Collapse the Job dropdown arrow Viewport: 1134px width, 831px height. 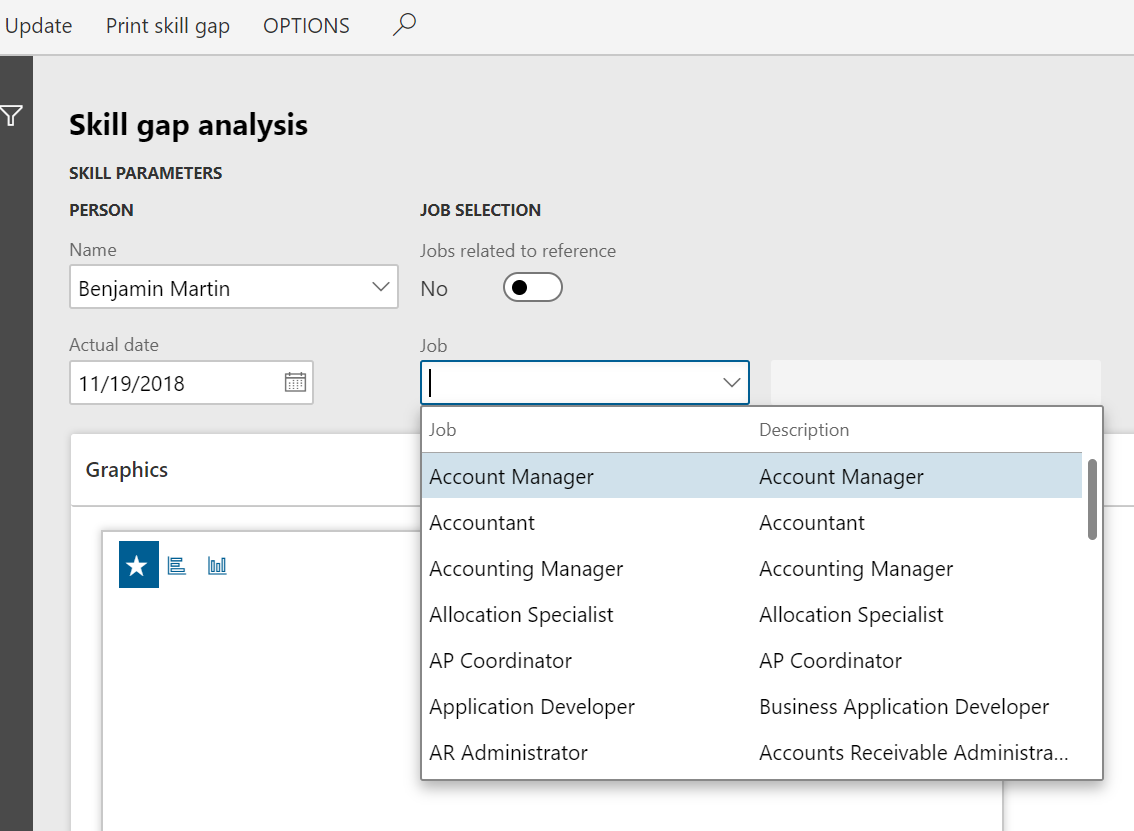731,382
